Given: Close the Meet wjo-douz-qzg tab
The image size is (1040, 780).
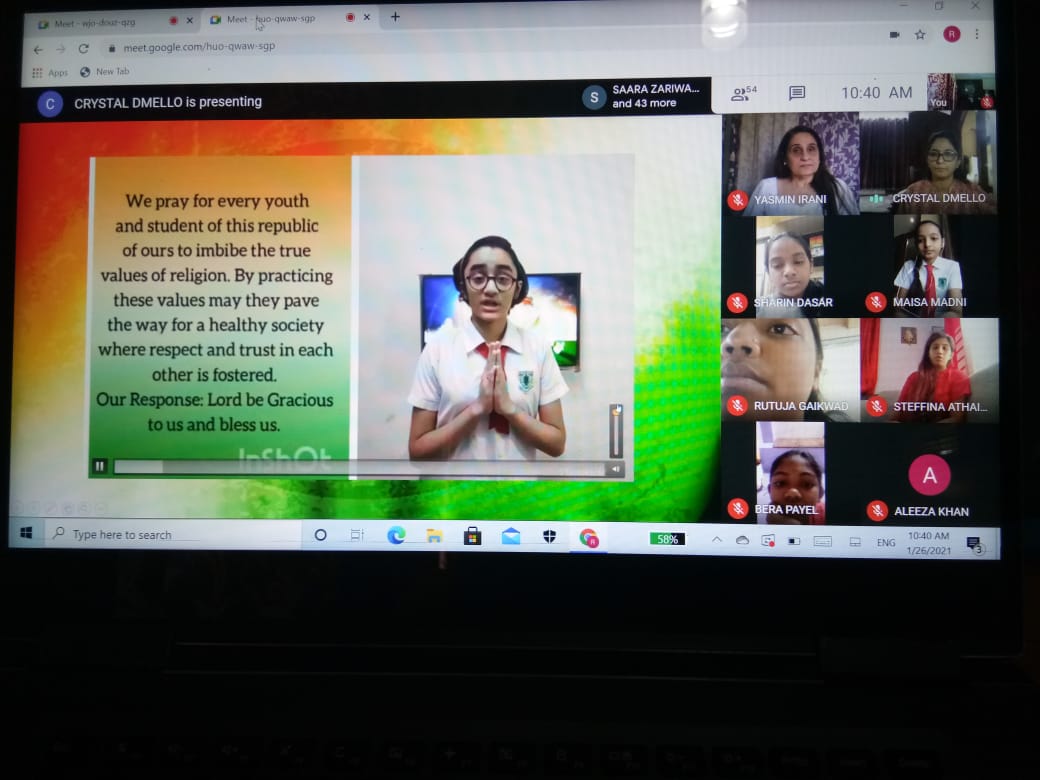Looking at the screenshot, I should pyautogui.click(x=190, y=21).
